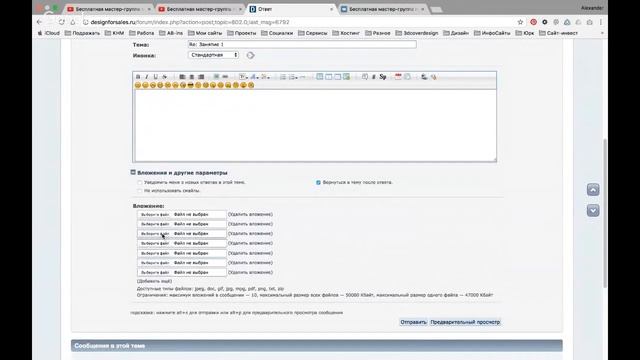The width and height of the screenshot is (640, 360).
Task: Click the first smiley emoticon
Action: coord(138,85)
